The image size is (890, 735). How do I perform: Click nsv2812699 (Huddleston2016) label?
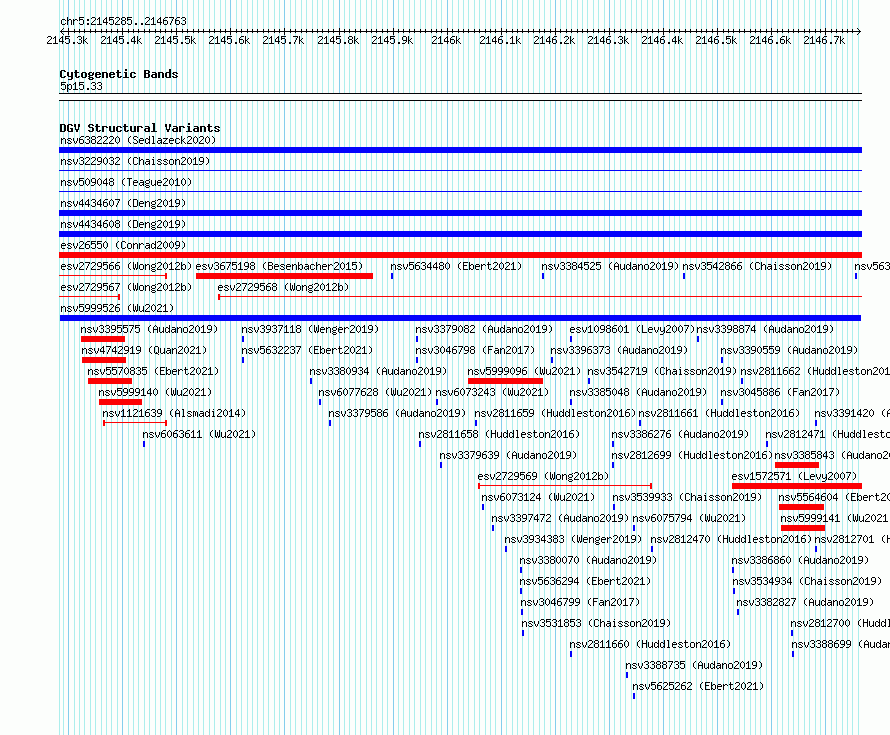click(692, 455)
